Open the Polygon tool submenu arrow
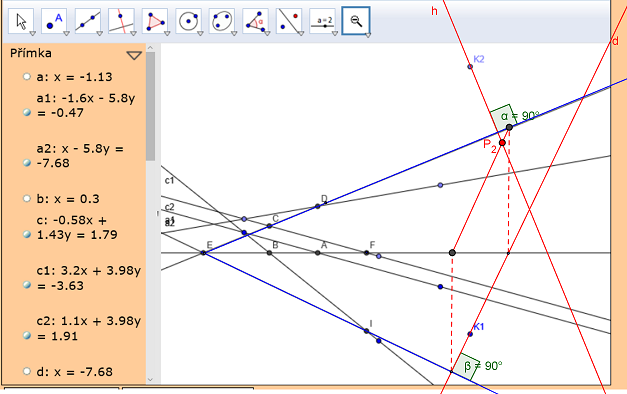 (167, 34)
